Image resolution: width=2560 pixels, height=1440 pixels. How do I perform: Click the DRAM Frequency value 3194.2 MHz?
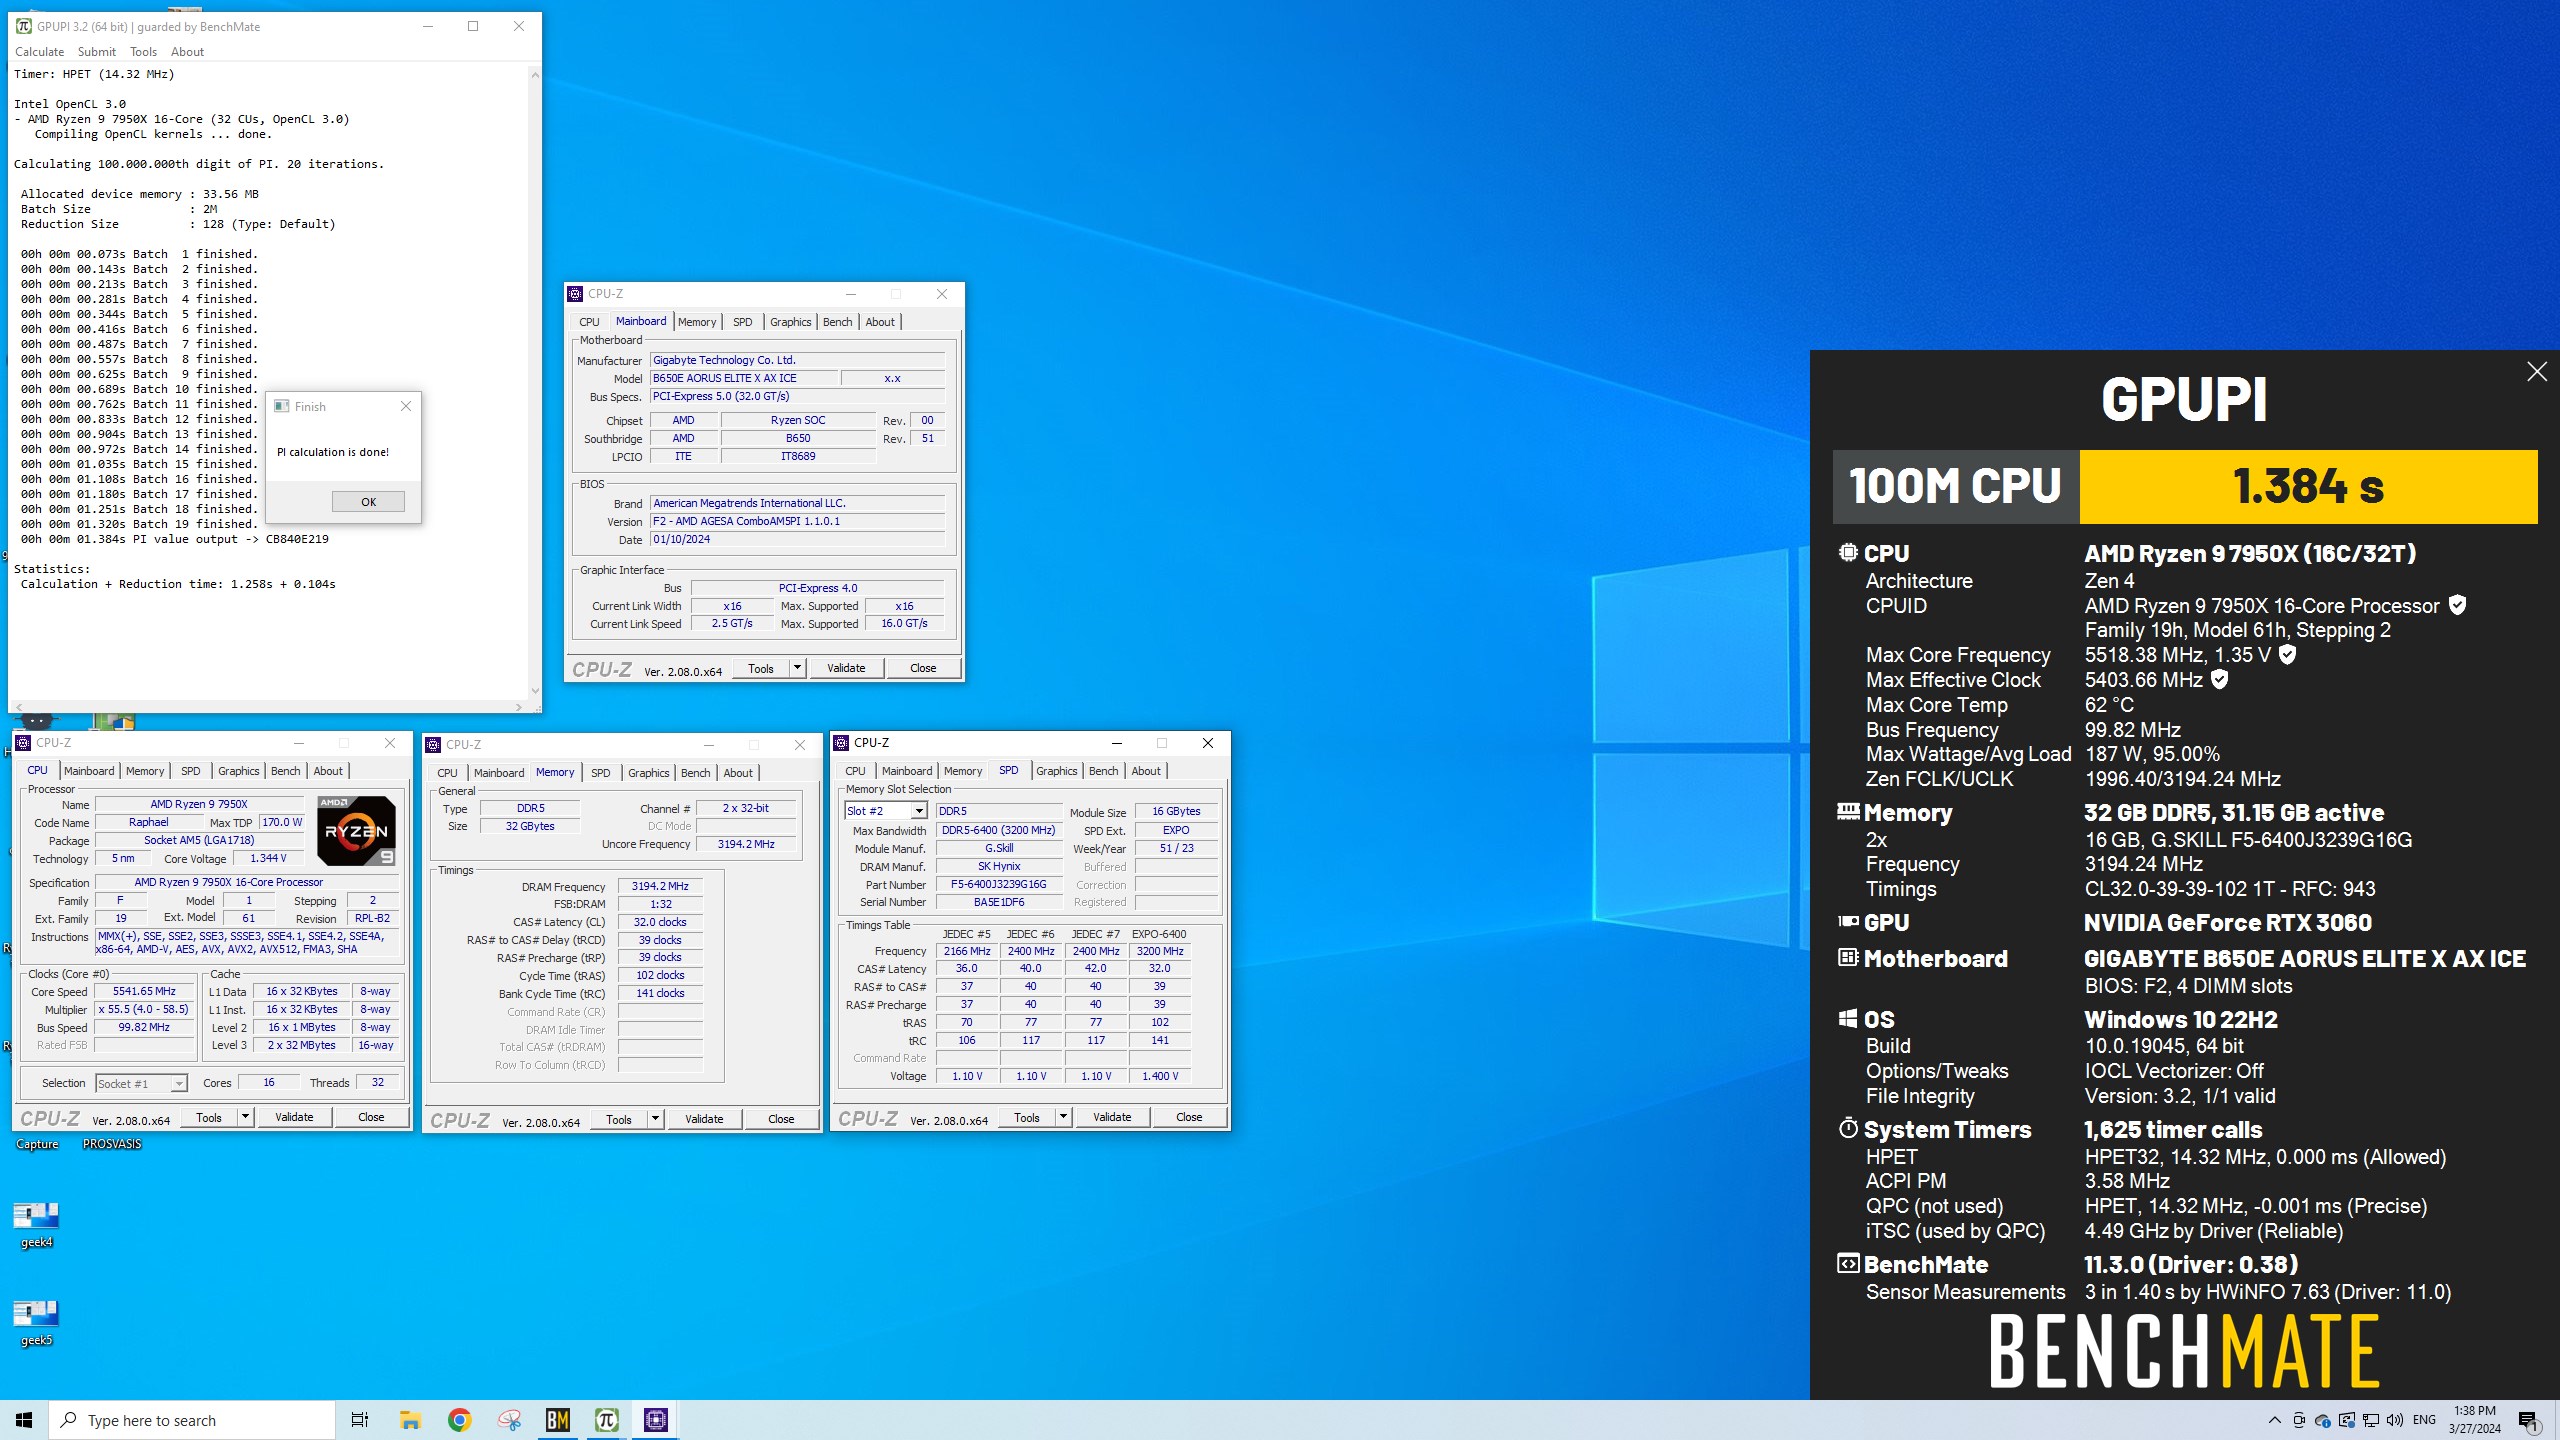tap(660, 887)
